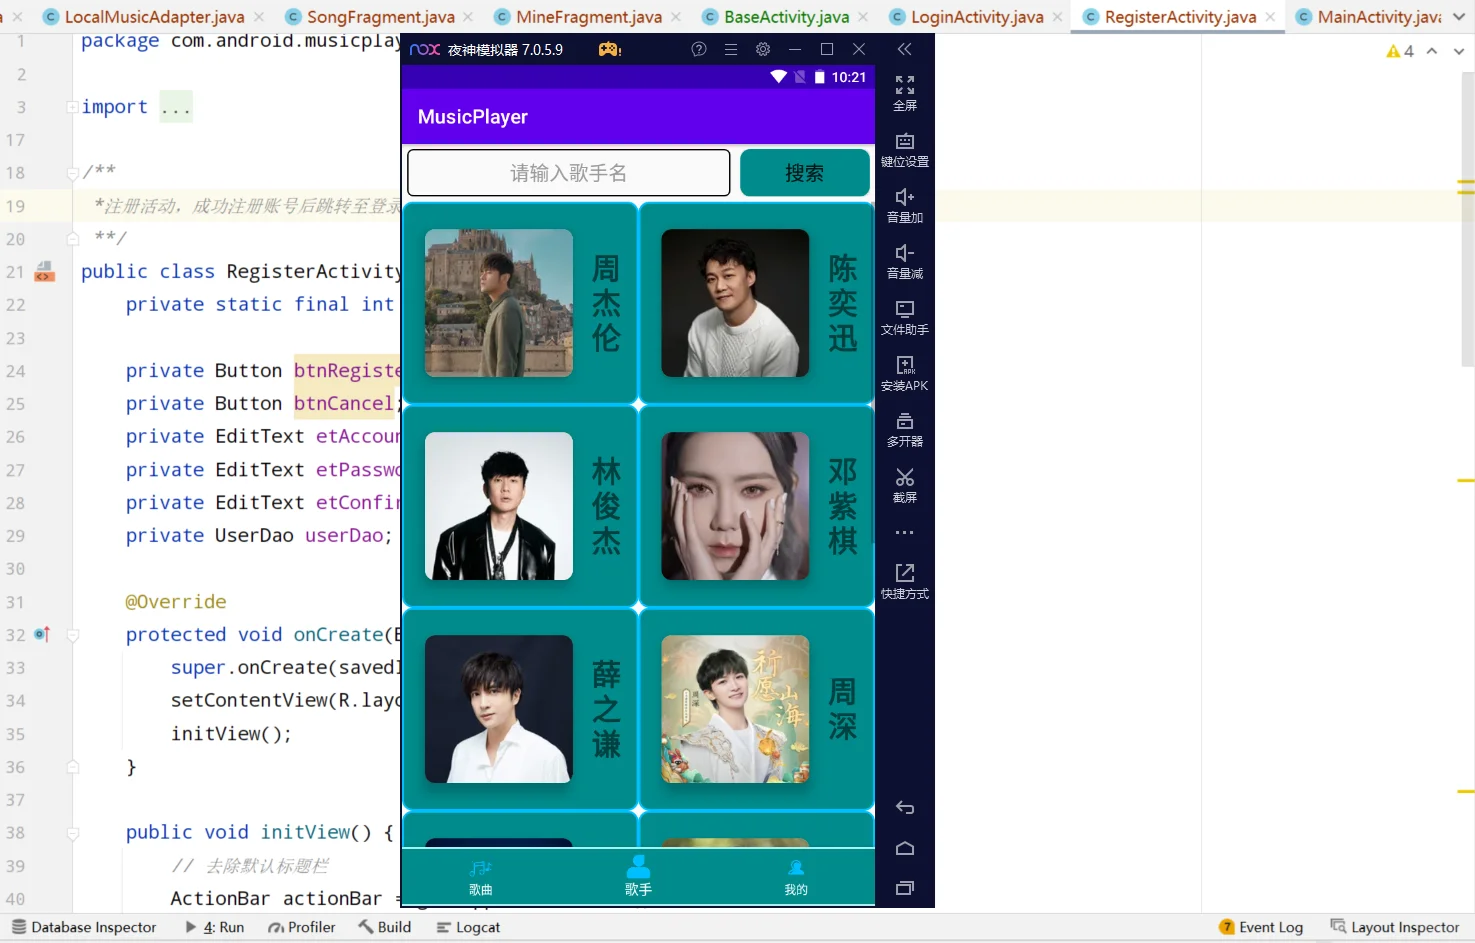Increase emulator volume (音量加)
This screenshot has height=943, width=1475.
click(x=905, y=205)
